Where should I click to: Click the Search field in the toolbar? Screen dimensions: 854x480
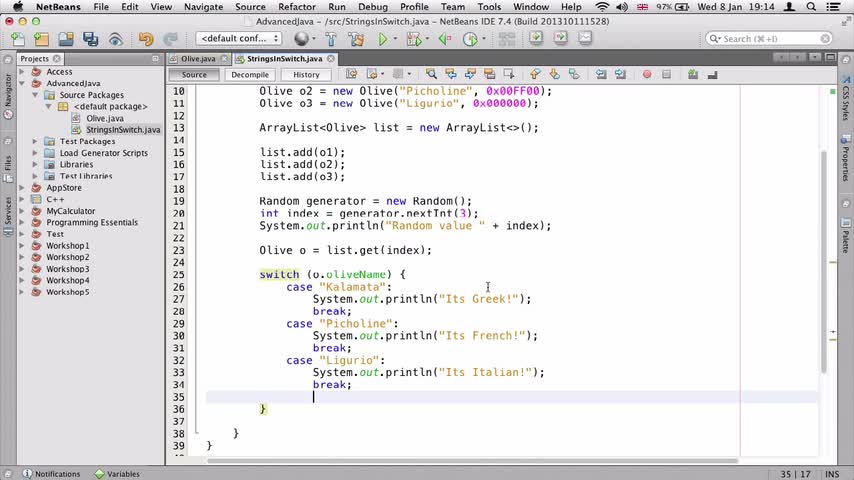coord(768,39)
